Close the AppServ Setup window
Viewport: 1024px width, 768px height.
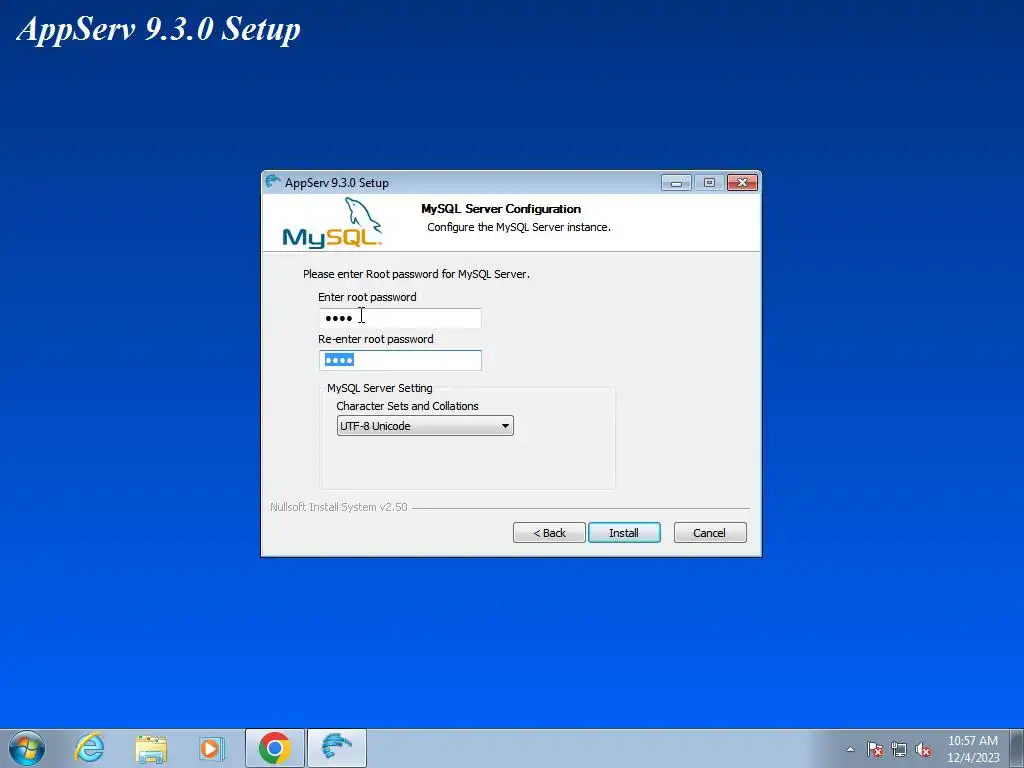742,183
